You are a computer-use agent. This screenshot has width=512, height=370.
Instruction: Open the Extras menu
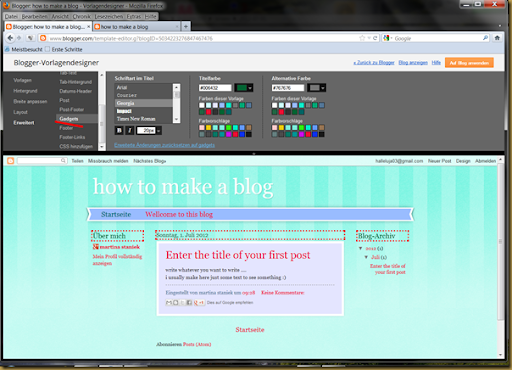point(134,16)
